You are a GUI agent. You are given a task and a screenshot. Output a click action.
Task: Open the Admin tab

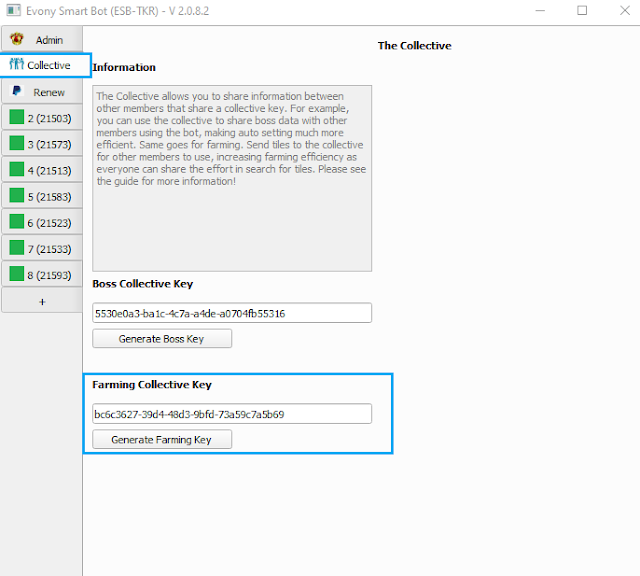(x=42, y=39)
